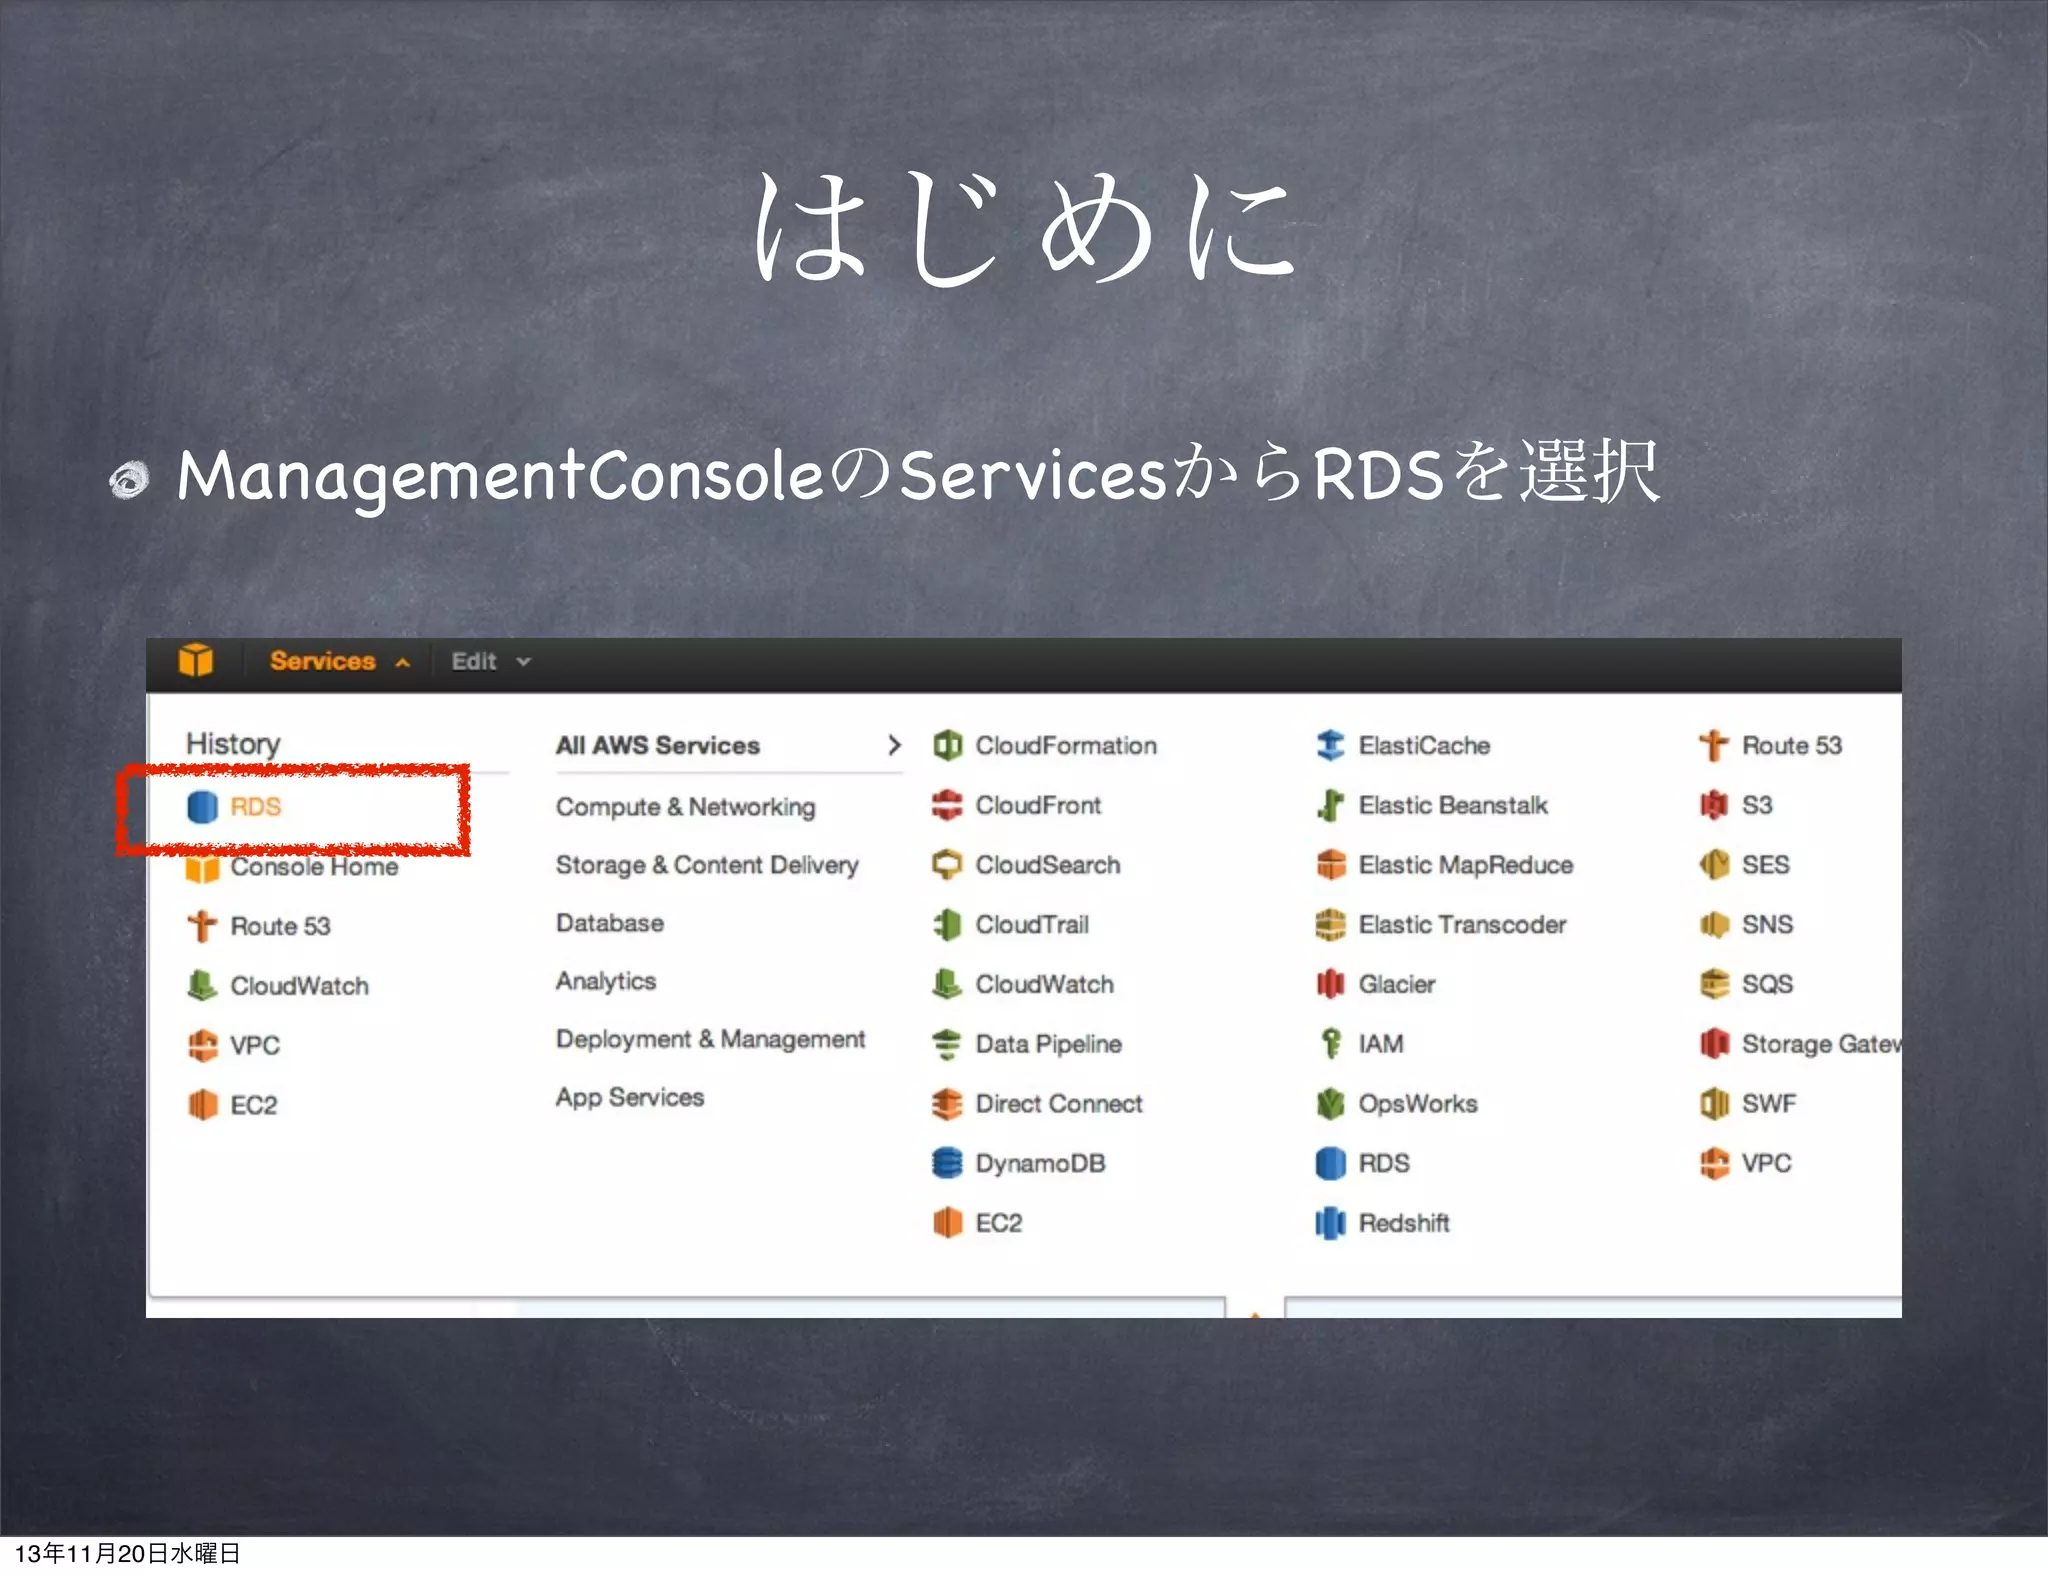The image size is (2048, 1576).
Task: Open the SQS service link
Action: 1767,984
